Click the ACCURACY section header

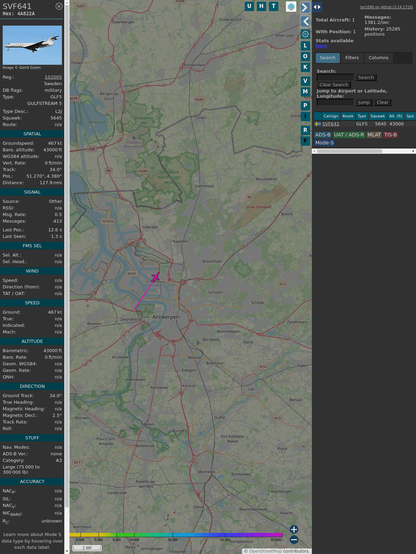point(32,481)
